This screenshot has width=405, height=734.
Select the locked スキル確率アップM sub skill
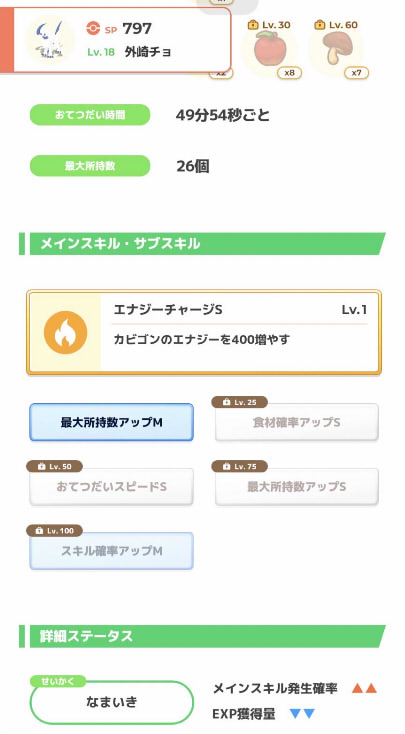pyautogui.click(x=111, y=551)
